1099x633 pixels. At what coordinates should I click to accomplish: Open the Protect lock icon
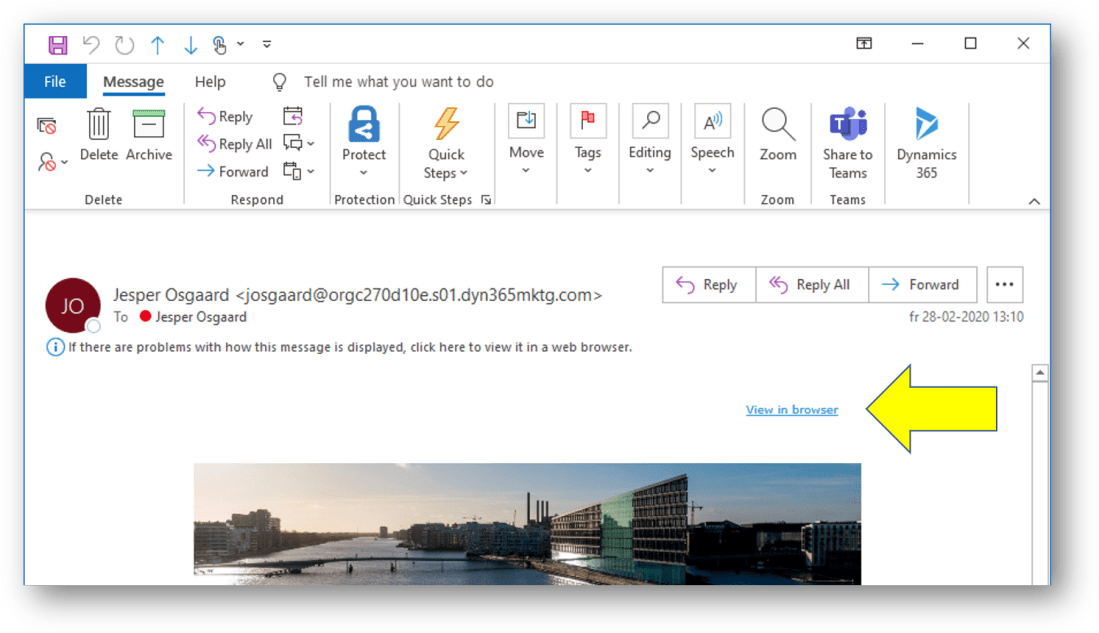tap(364, 125)
